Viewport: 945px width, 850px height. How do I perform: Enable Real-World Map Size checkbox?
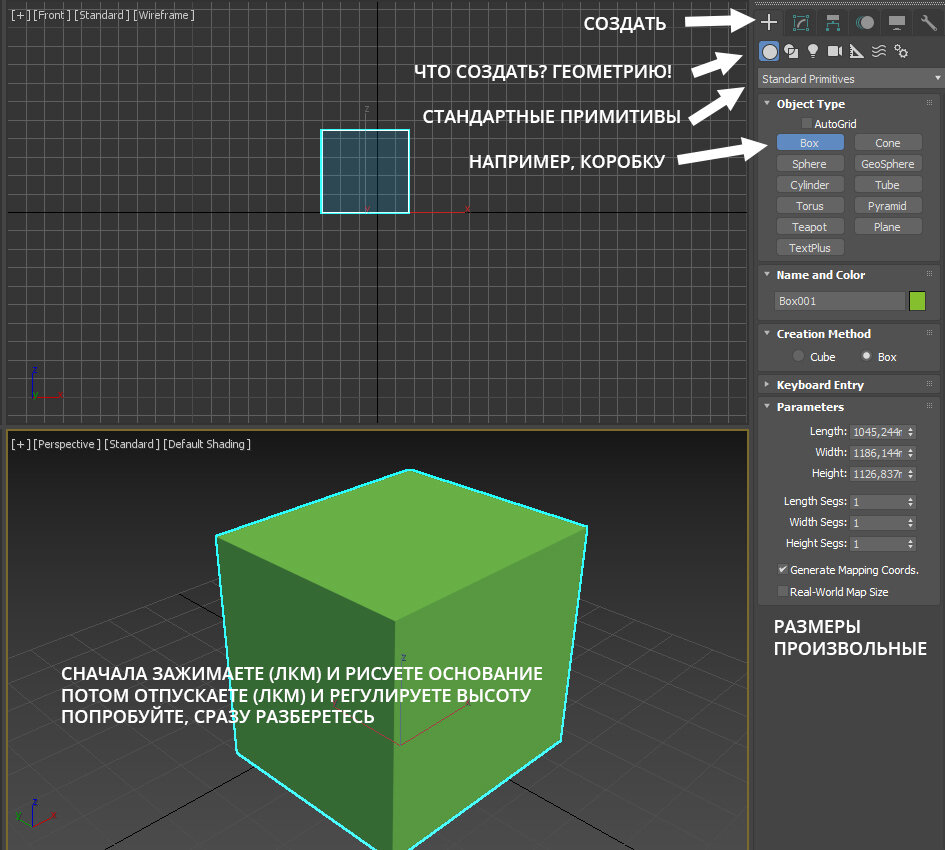coord(782,591)
